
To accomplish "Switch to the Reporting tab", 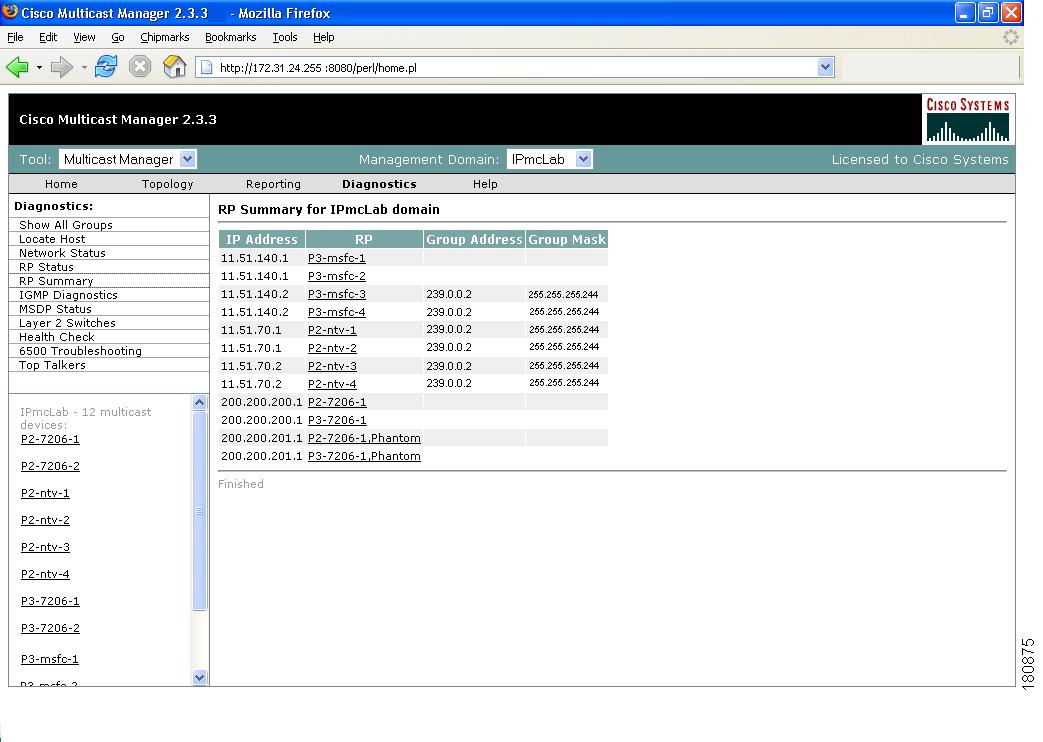I will click(x=273, y=184).
